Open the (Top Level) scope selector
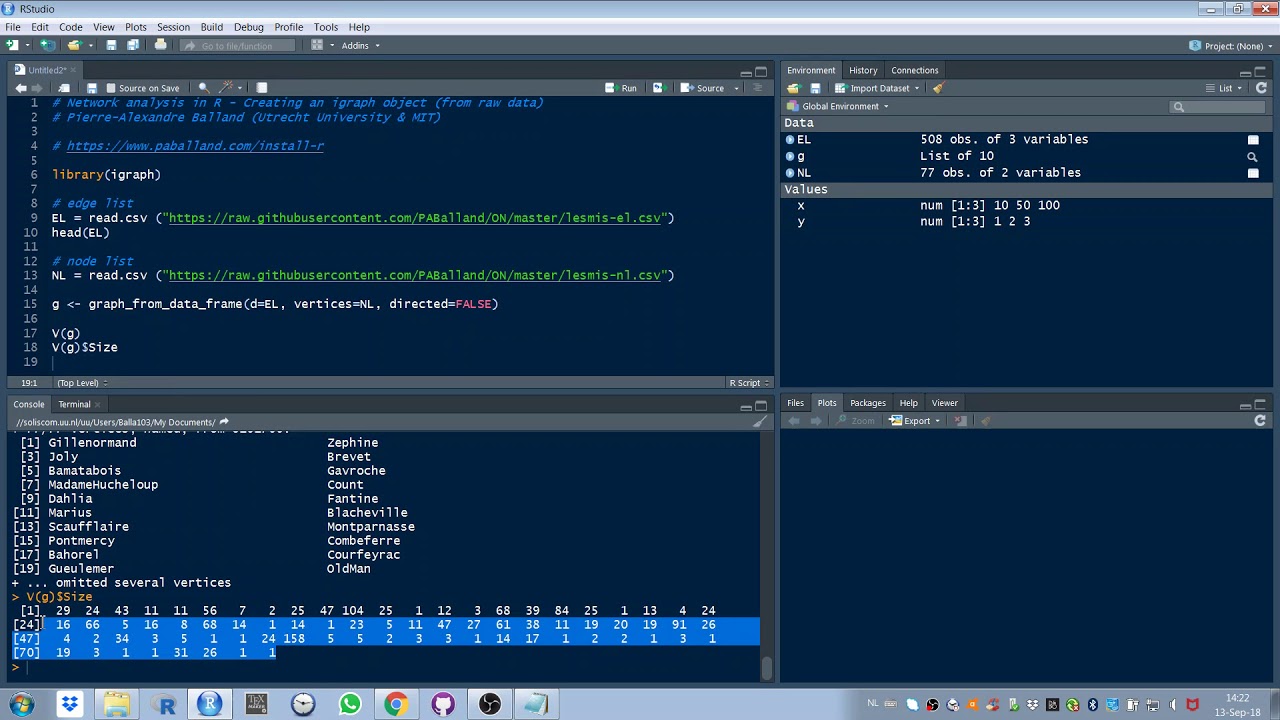Image resolution: width=1280 pixels, height=720 pixels. coord(82,383)
